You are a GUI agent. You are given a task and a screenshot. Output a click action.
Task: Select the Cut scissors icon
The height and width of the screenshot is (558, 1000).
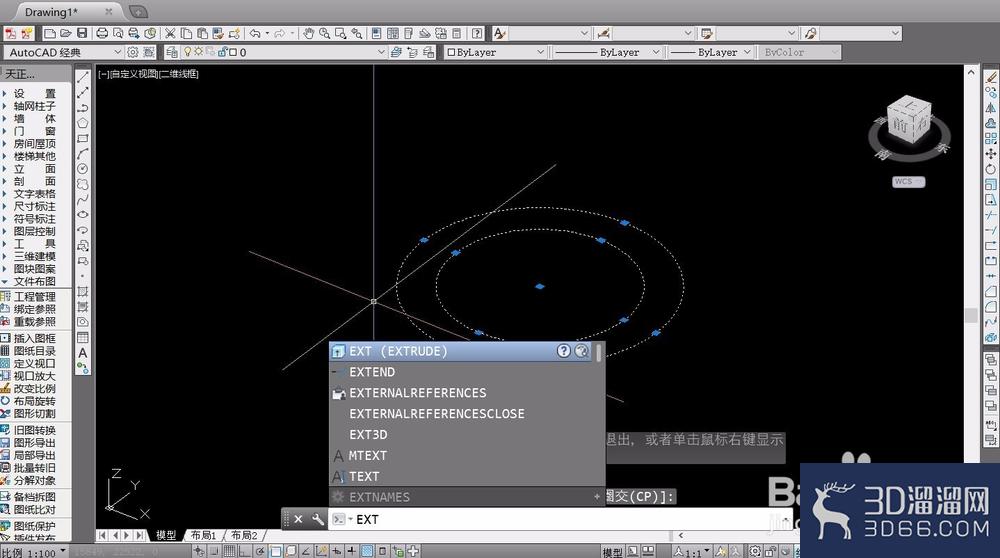click(170, 33)
